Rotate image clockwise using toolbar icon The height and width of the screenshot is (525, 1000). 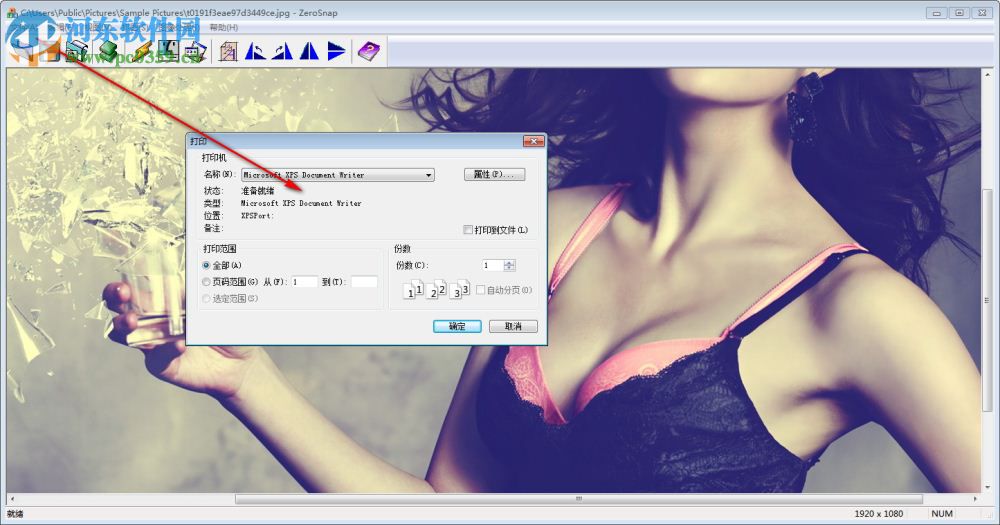[282, 51]
